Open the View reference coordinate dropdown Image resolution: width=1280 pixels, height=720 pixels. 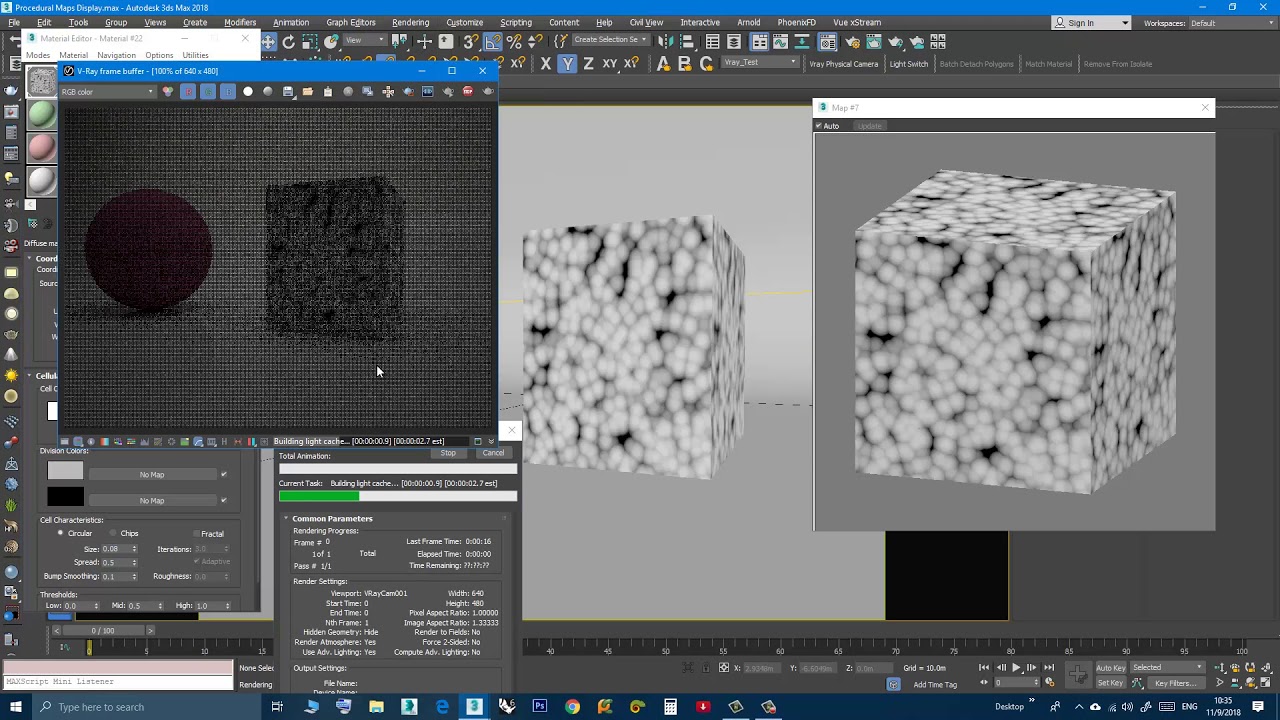367,40
